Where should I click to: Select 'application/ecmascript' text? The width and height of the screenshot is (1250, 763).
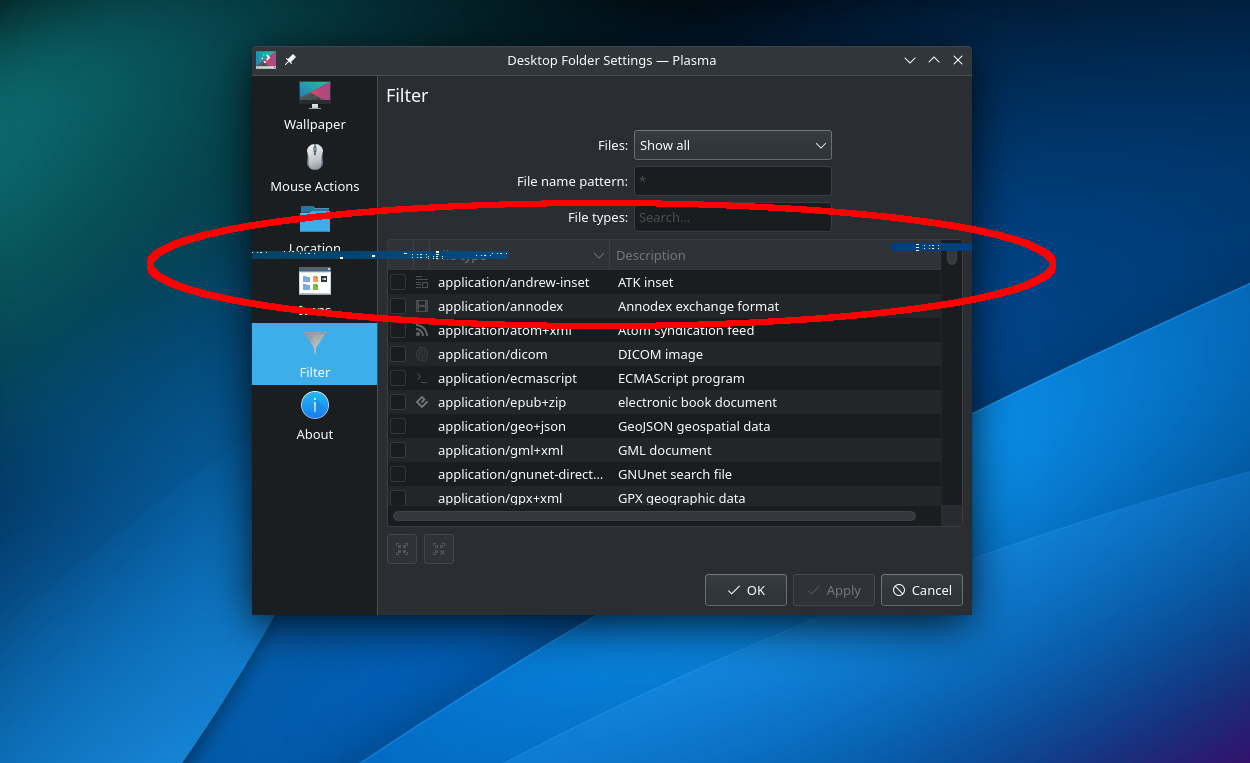(x=507, y=378)
